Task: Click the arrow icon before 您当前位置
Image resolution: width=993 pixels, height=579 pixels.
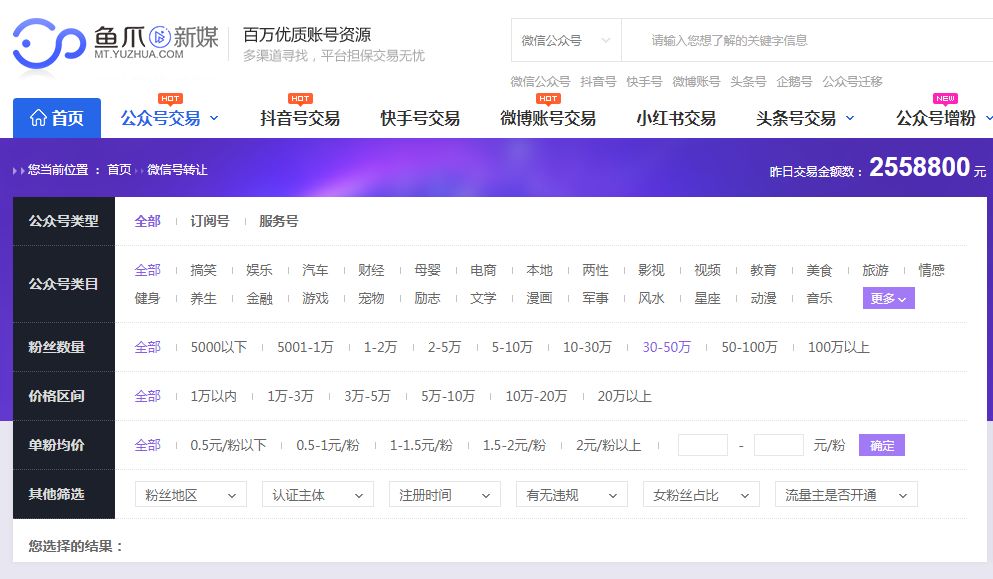Action: click(19, 170)
